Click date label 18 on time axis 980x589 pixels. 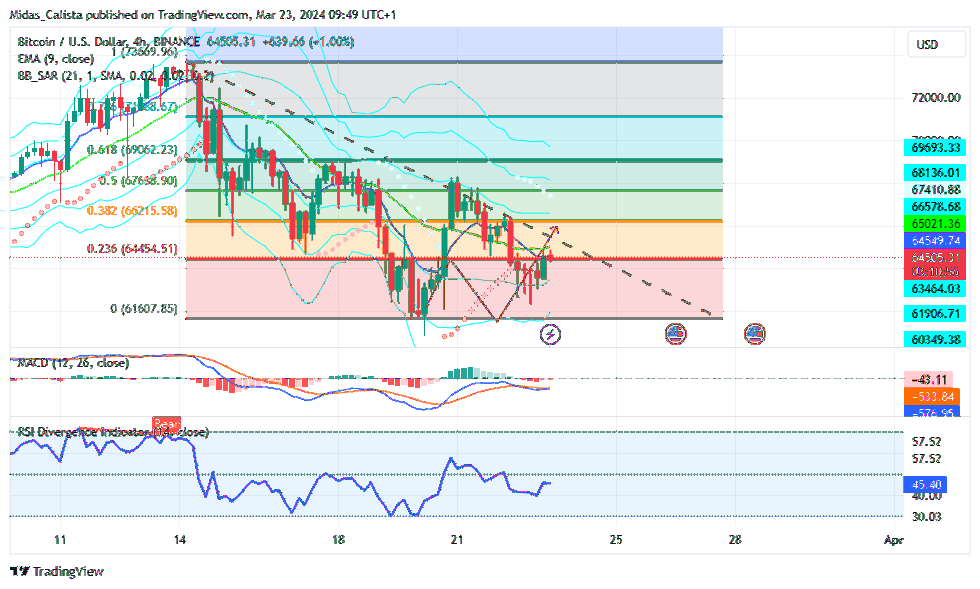coord(338,540)
